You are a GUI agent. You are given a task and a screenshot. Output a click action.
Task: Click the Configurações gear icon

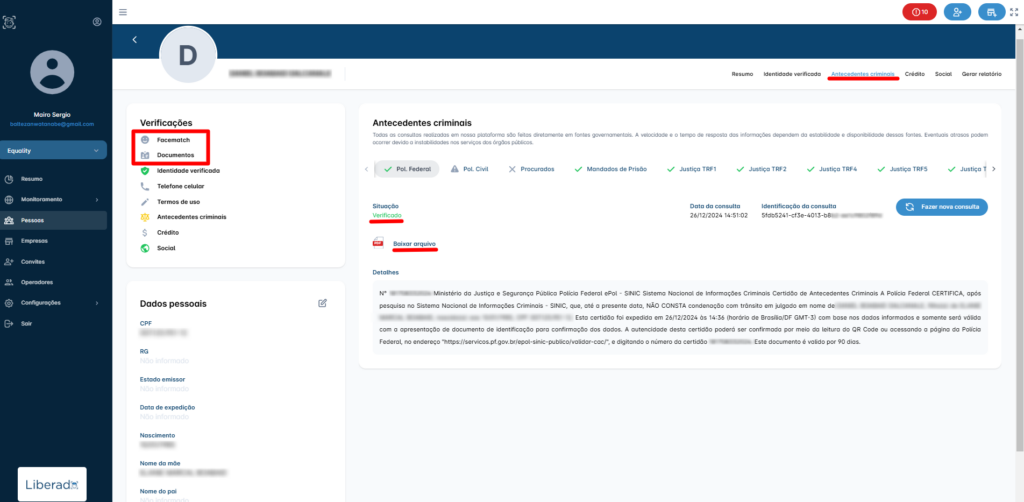pos(8,303)
